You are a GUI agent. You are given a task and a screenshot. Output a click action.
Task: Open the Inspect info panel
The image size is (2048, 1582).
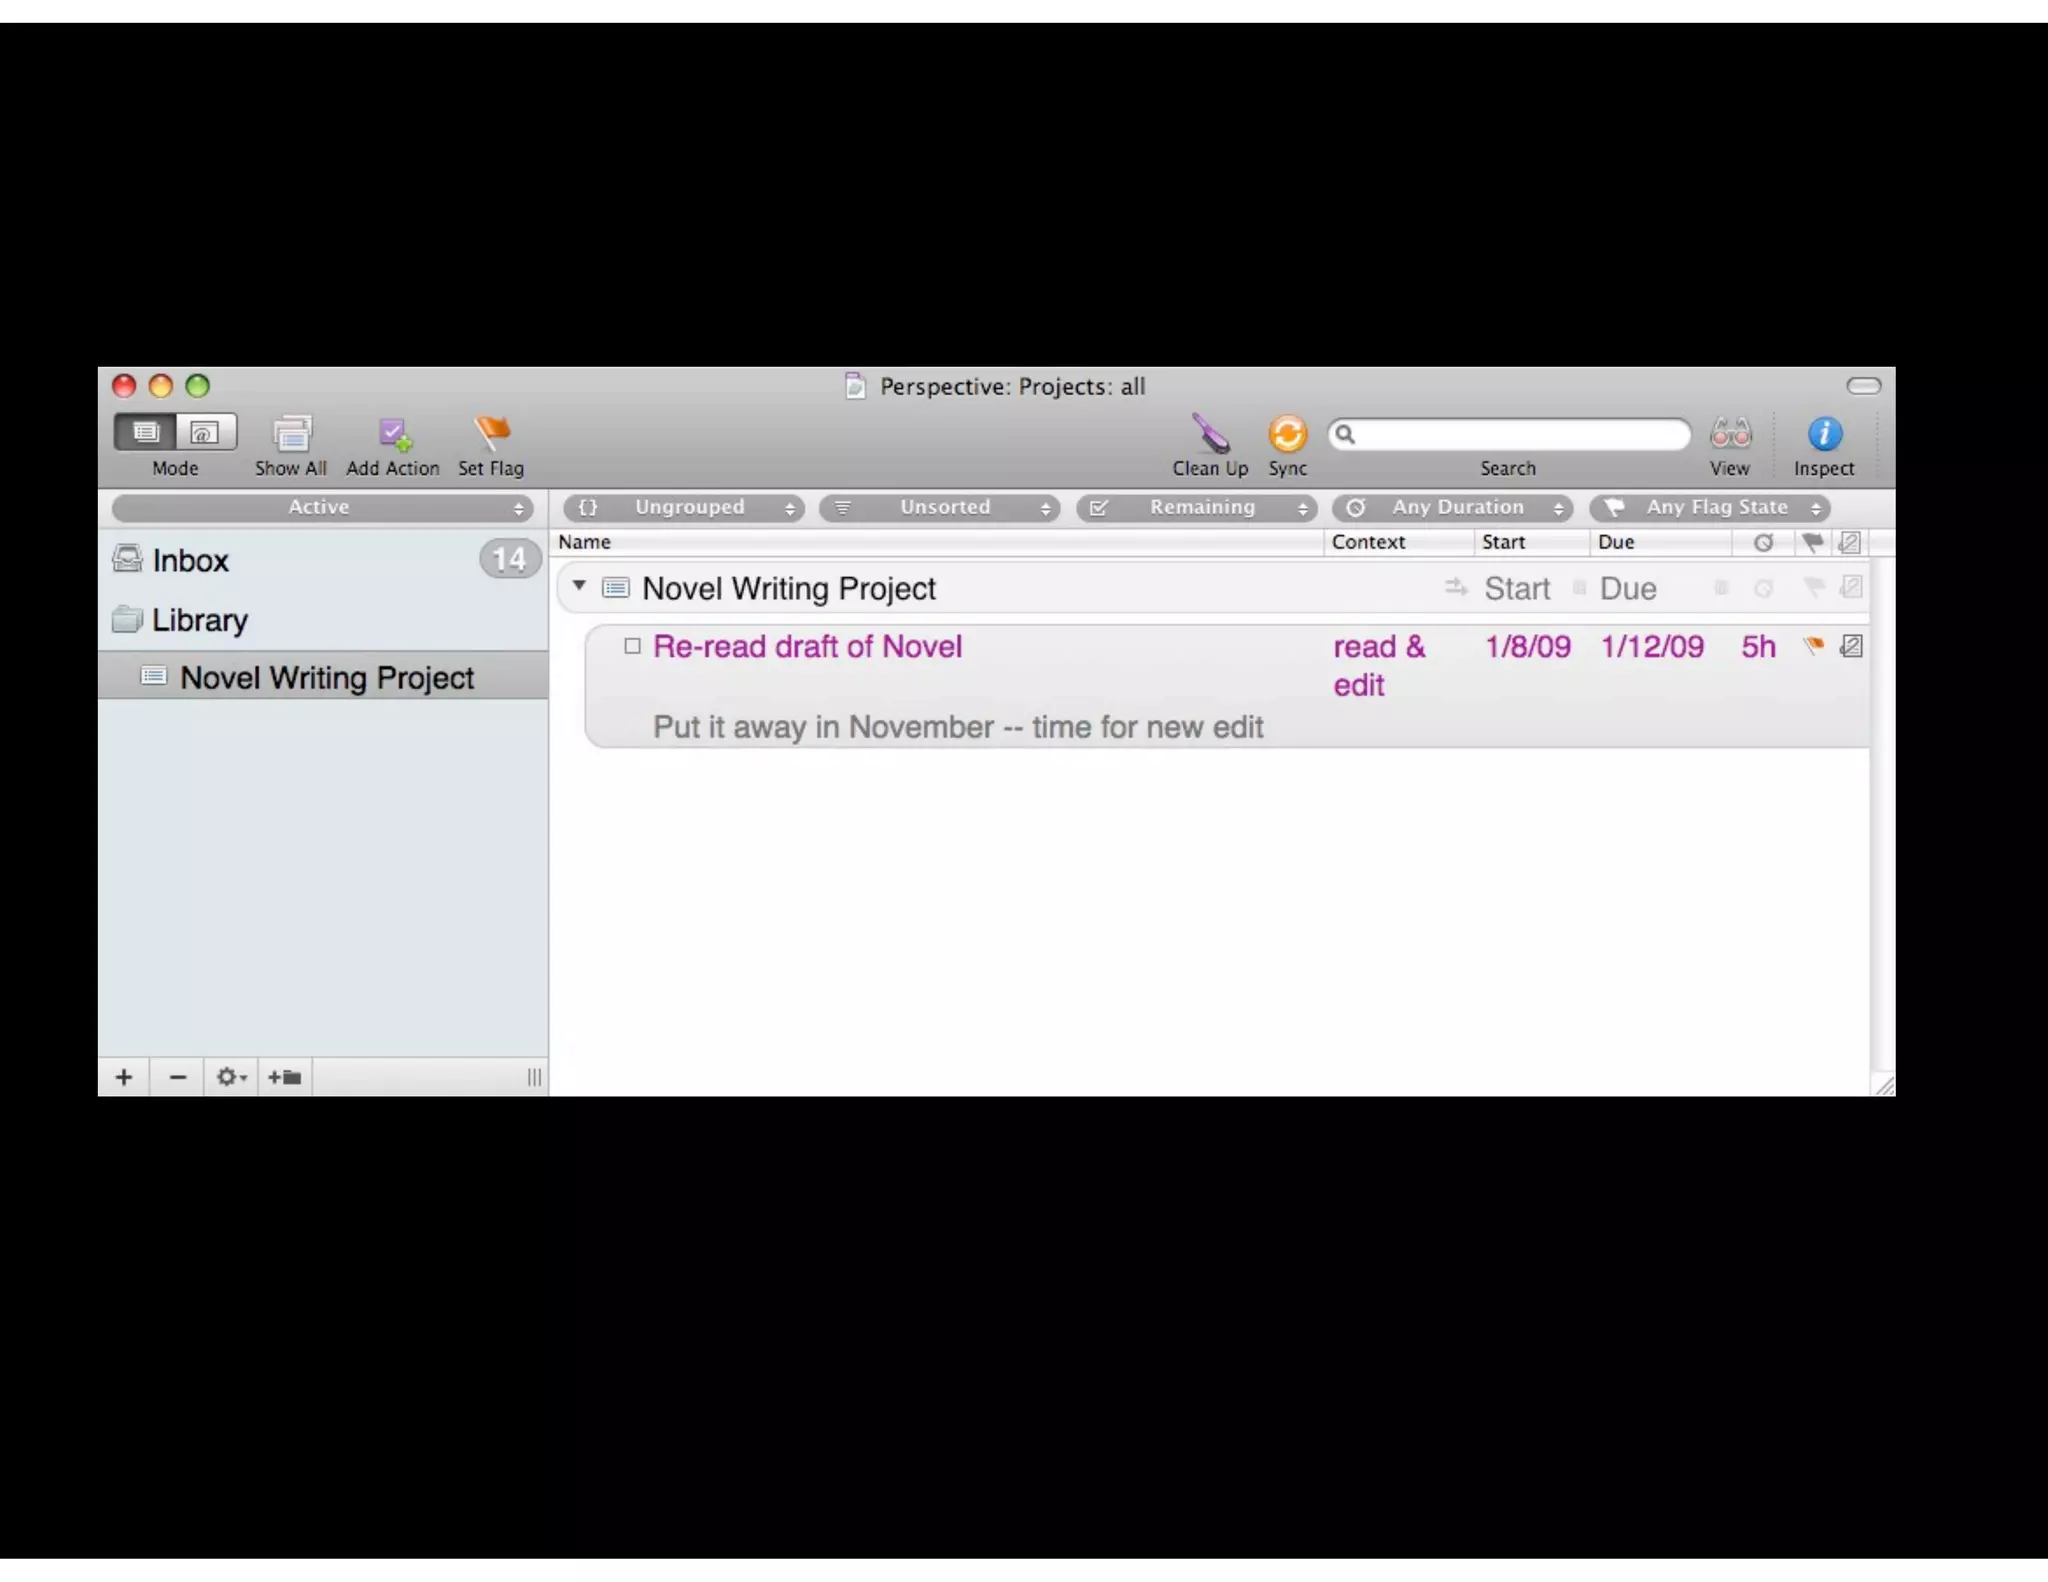pyautogui.click(x=1824, y=434)
